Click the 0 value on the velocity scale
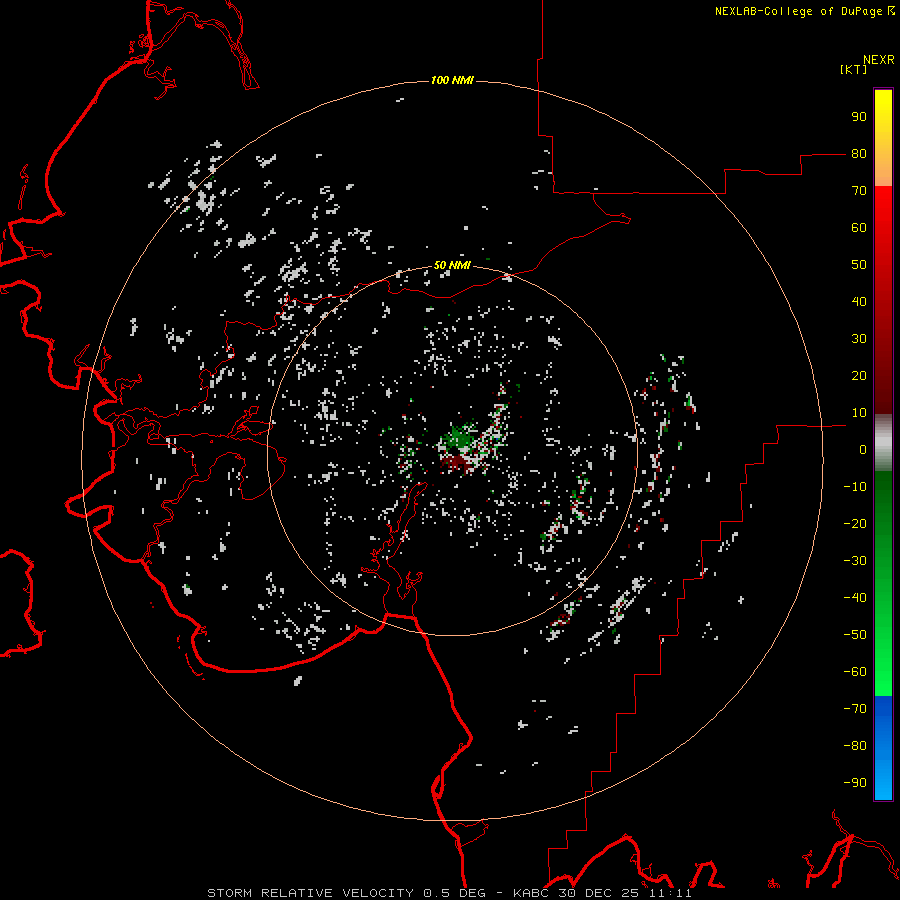 pyautogui.click(x=863, y=449)
